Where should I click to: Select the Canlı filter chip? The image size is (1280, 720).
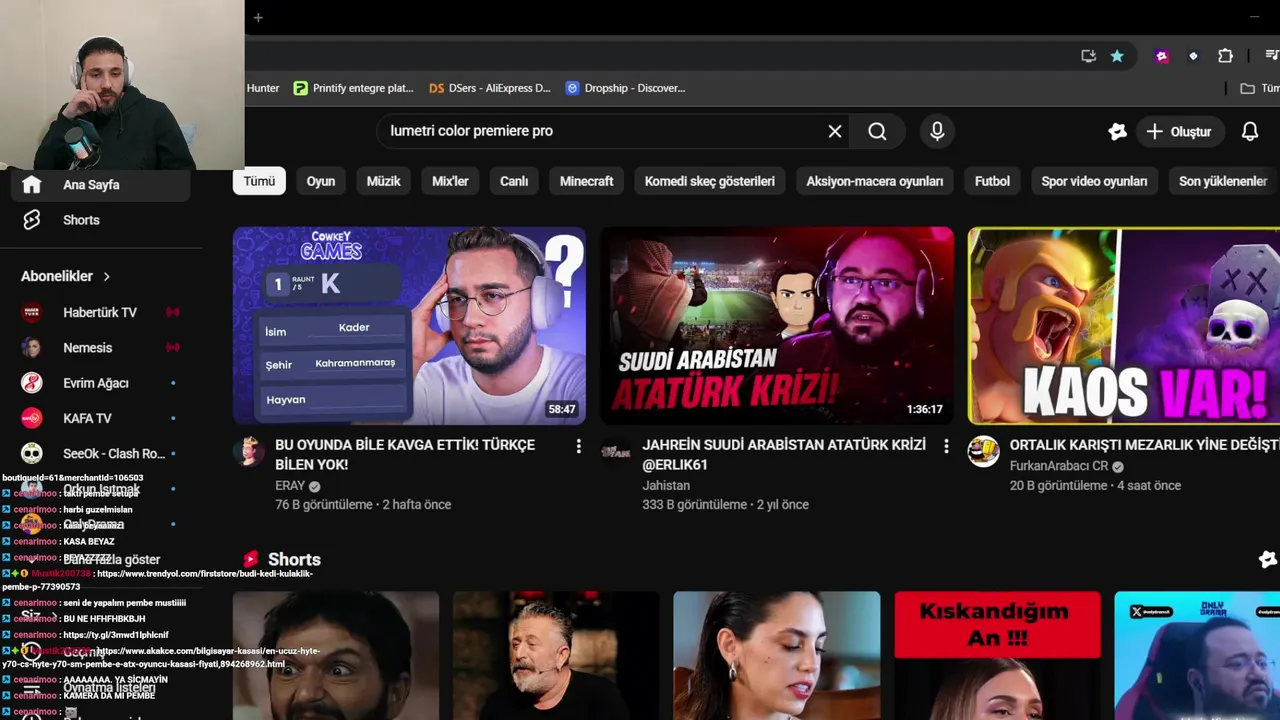pyautogui.click(x=514, y=181)
